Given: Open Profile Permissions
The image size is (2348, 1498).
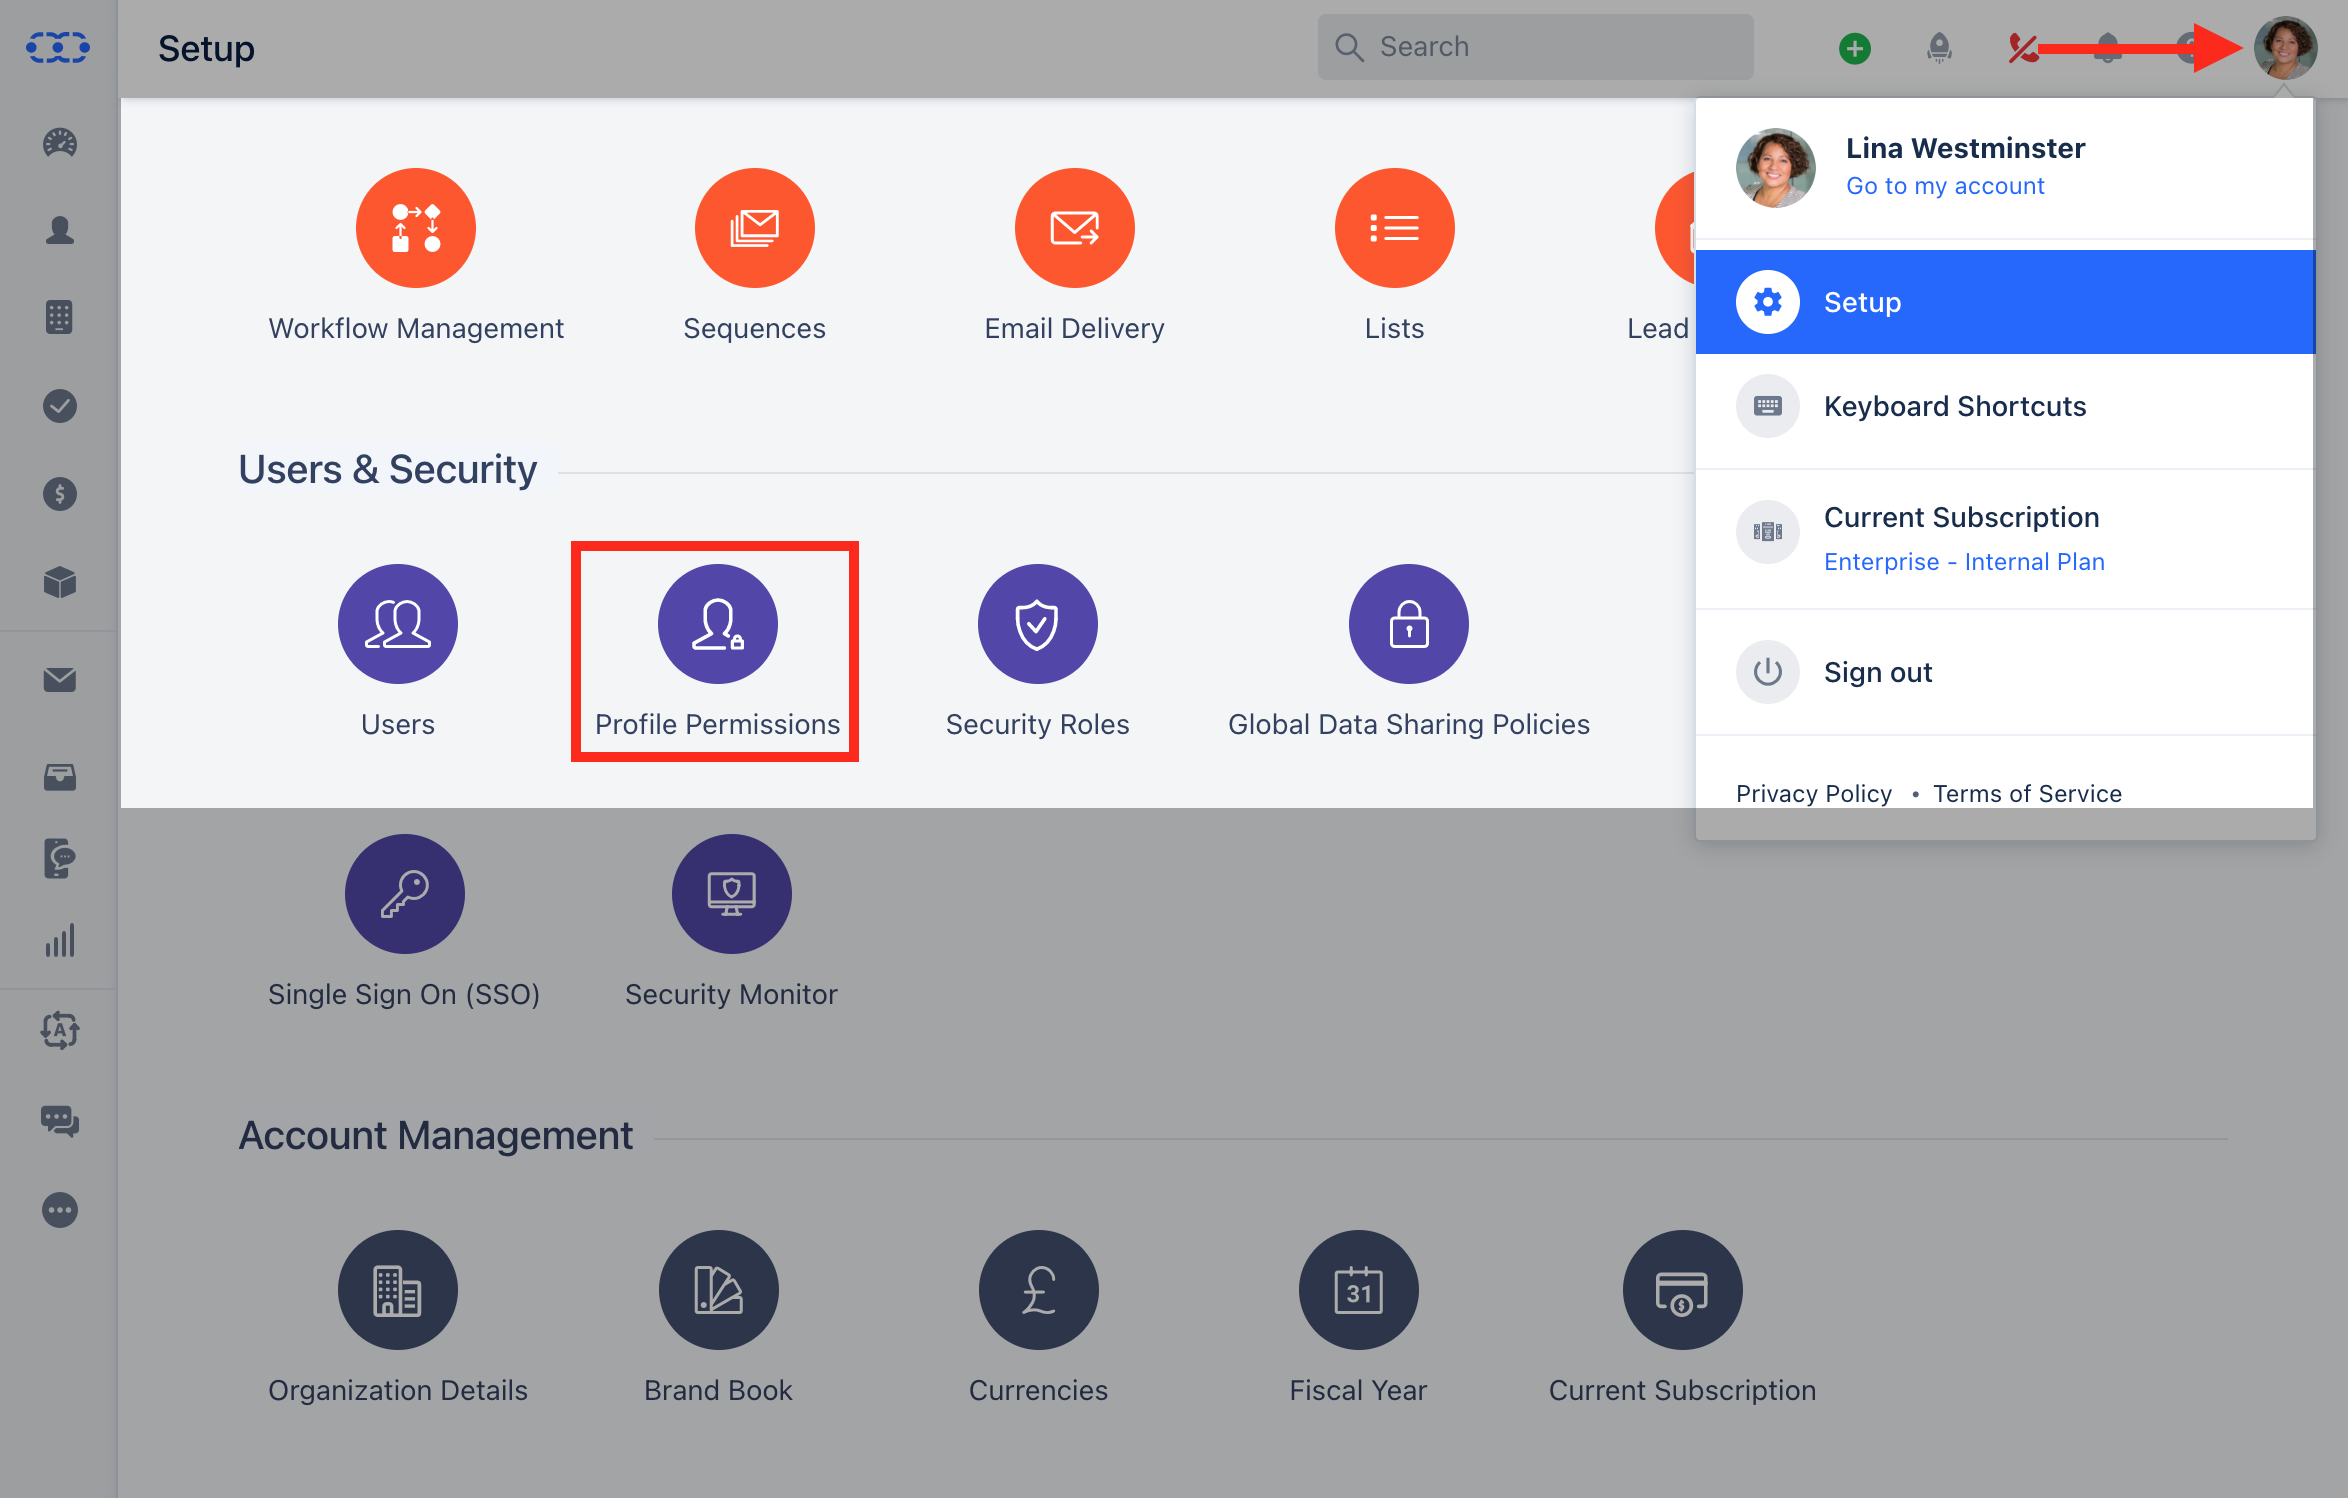Looking at the screenshot, I should click(718, 624).
